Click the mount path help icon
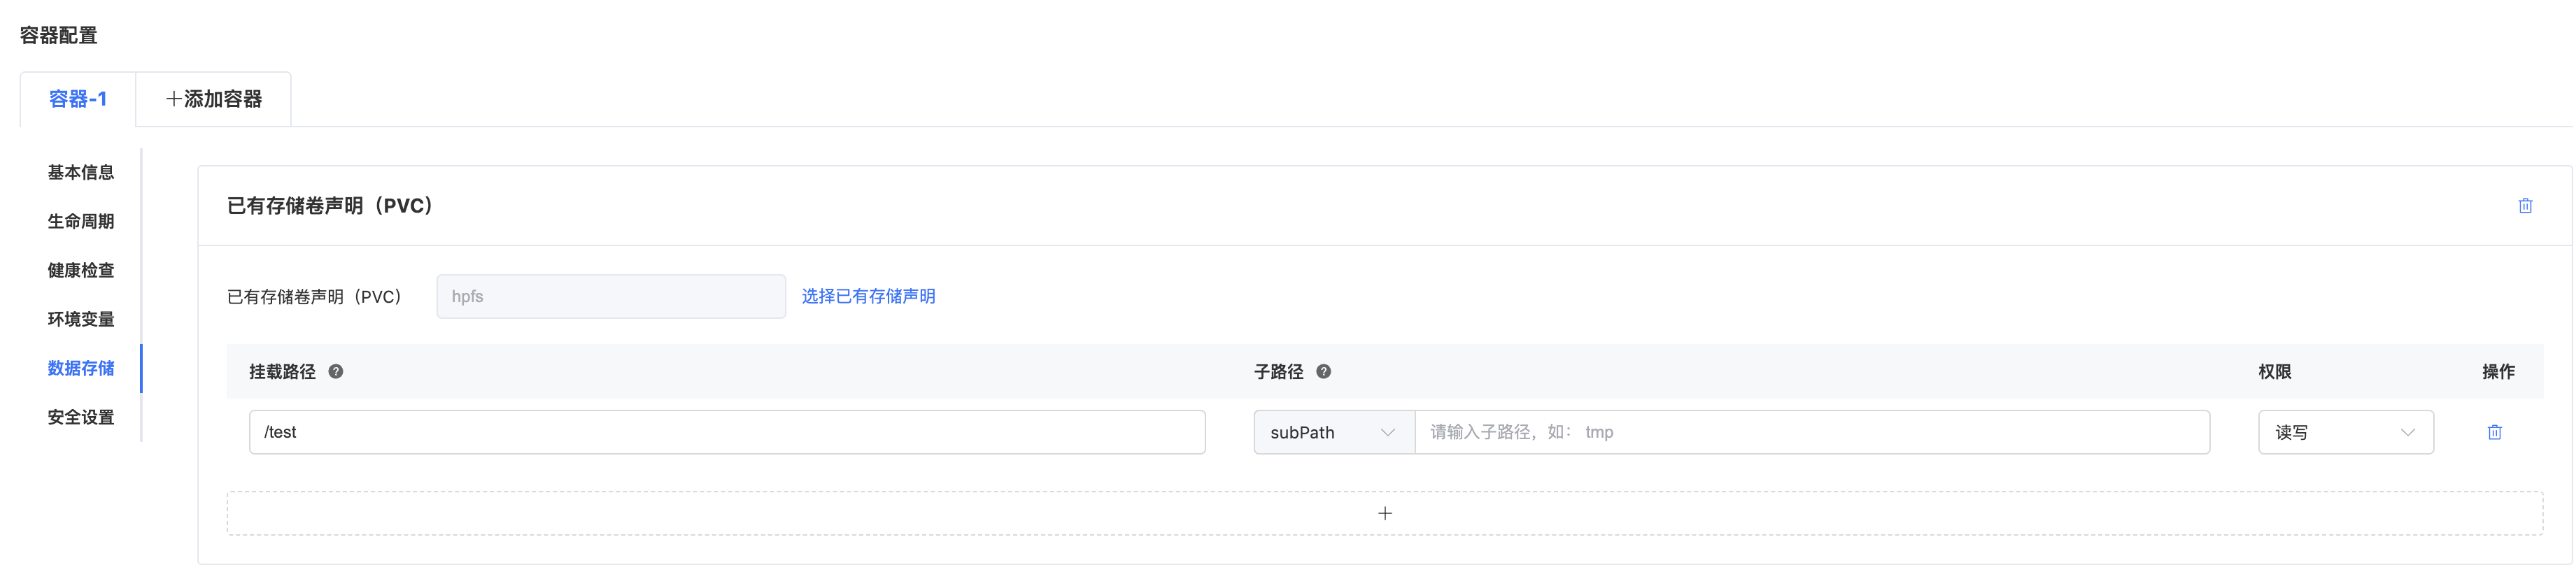Viewport: 2576px width, 579px height. pos(336,372)
